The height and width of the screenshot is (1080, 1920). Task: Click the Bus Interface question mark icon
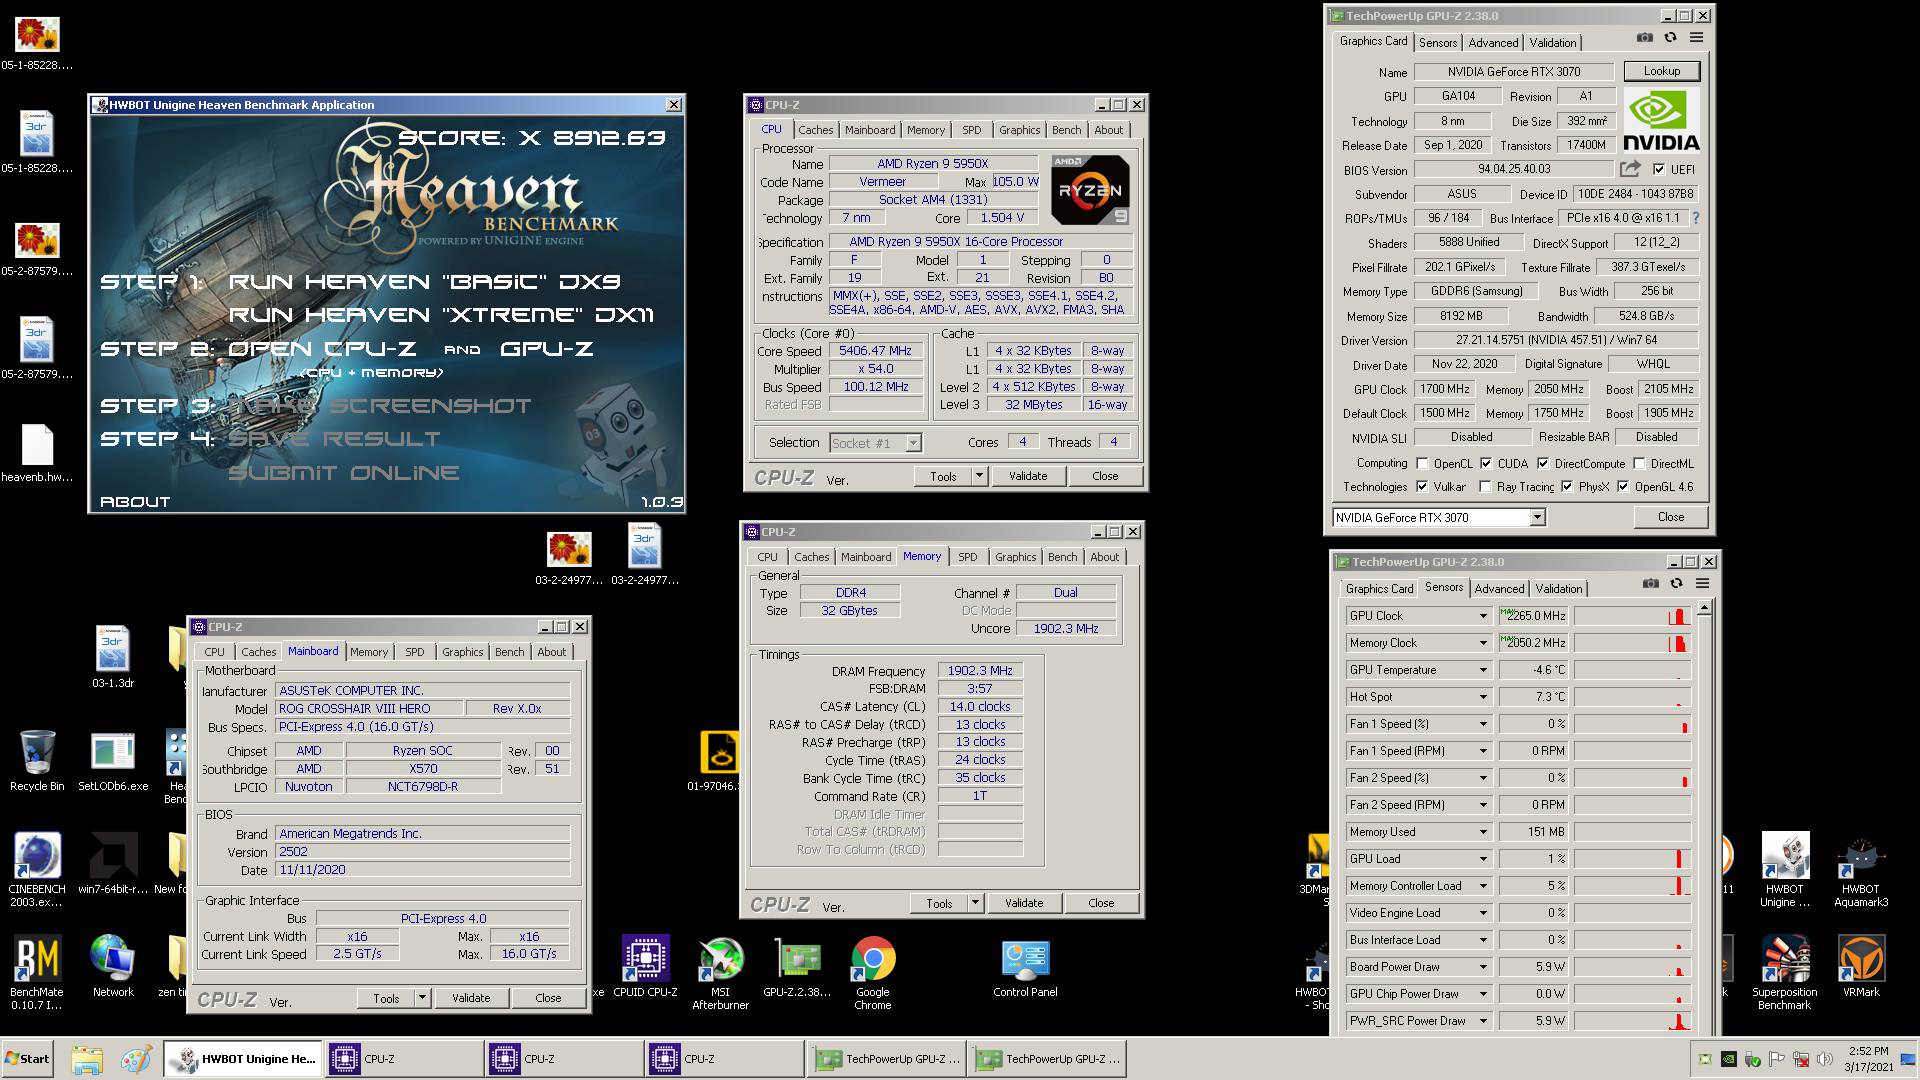pos(1695,218)
